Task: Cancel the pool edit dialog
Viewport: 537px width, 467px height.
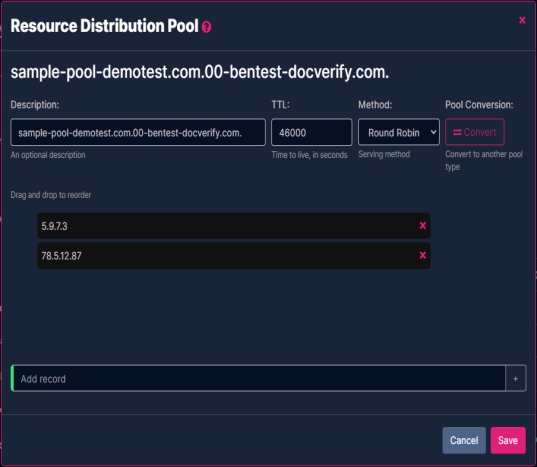Action: coord(464,440)
